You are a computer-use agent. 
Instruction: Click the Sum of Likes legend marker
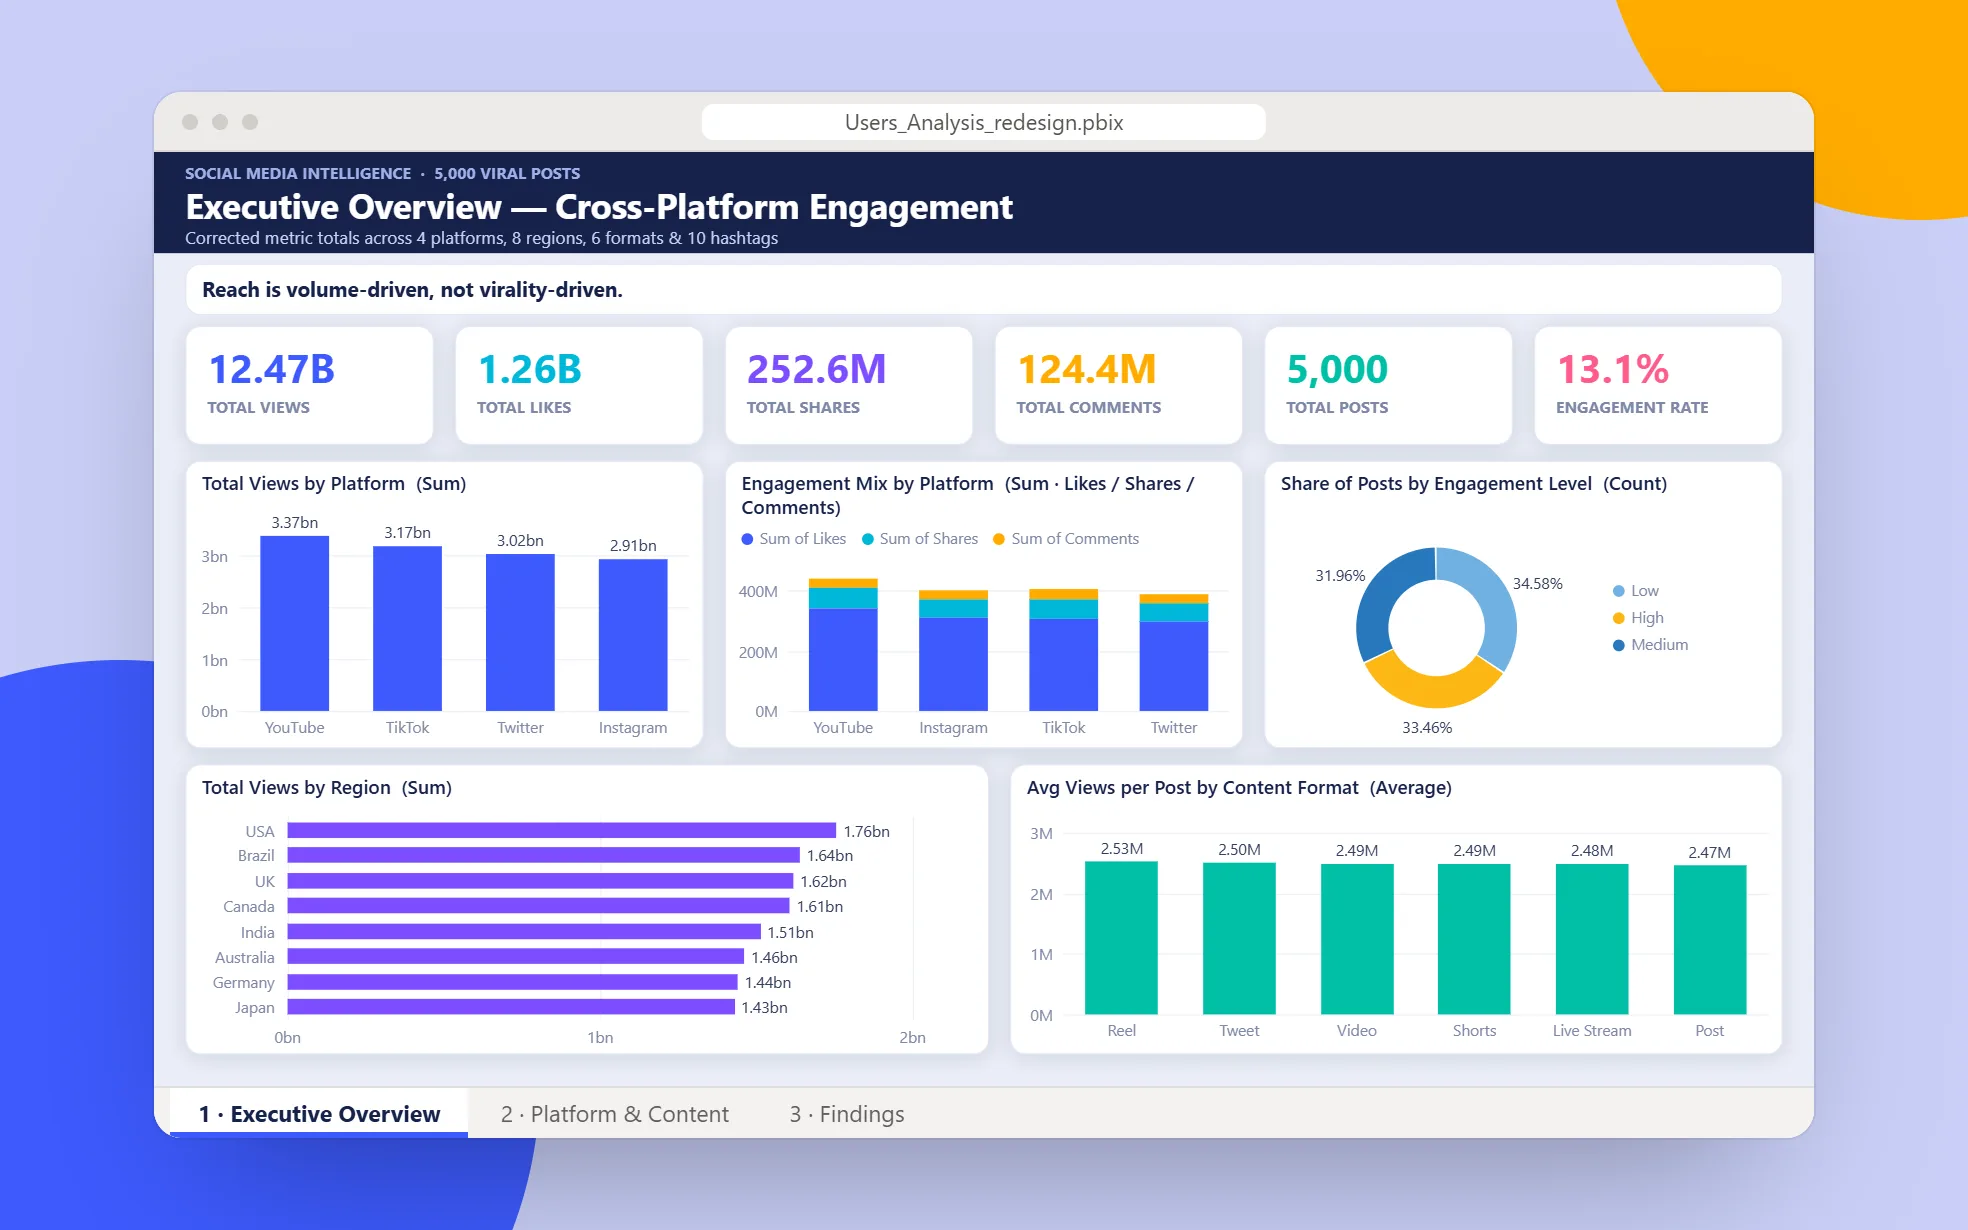click(x=747, y=539)
